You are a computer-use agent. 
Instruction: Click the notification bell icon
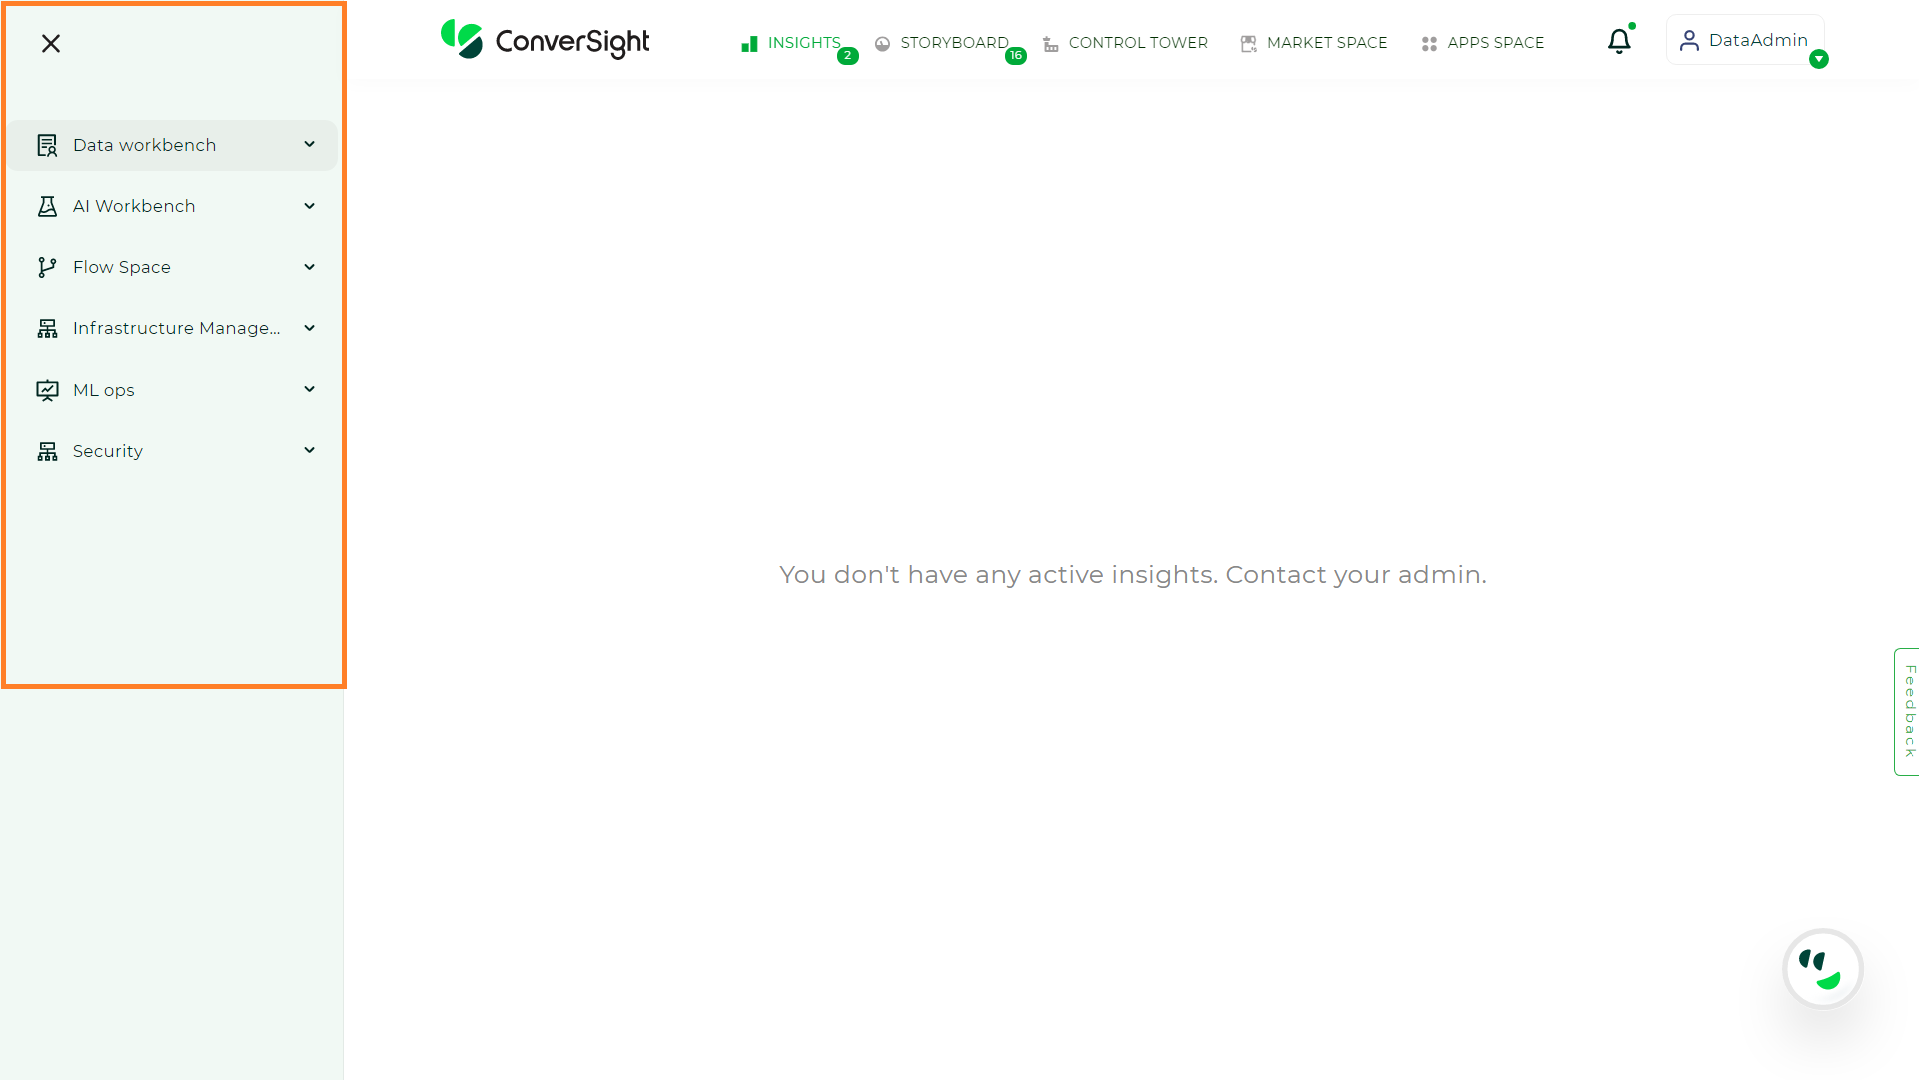point(1619,41)
